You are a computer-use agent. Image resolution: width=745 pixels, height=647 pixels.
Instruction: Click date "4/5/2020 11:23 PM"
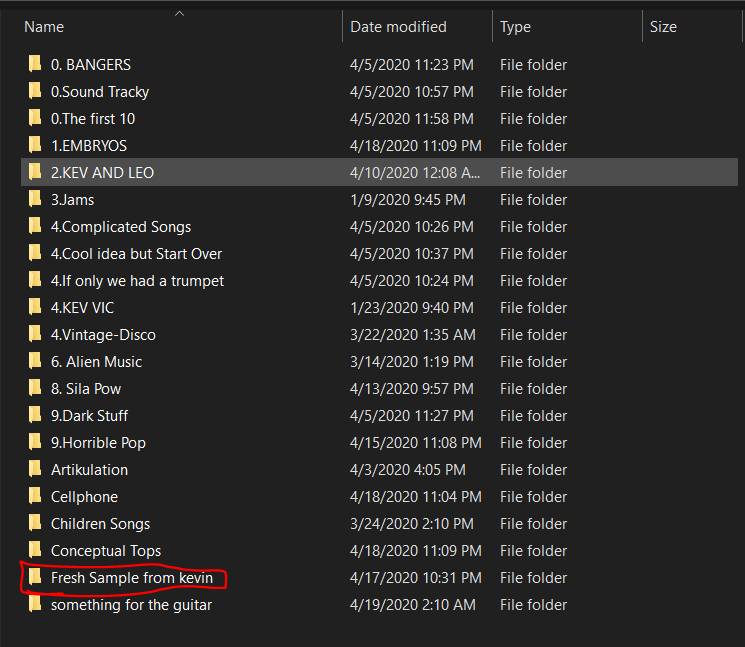tap(412, 65)
